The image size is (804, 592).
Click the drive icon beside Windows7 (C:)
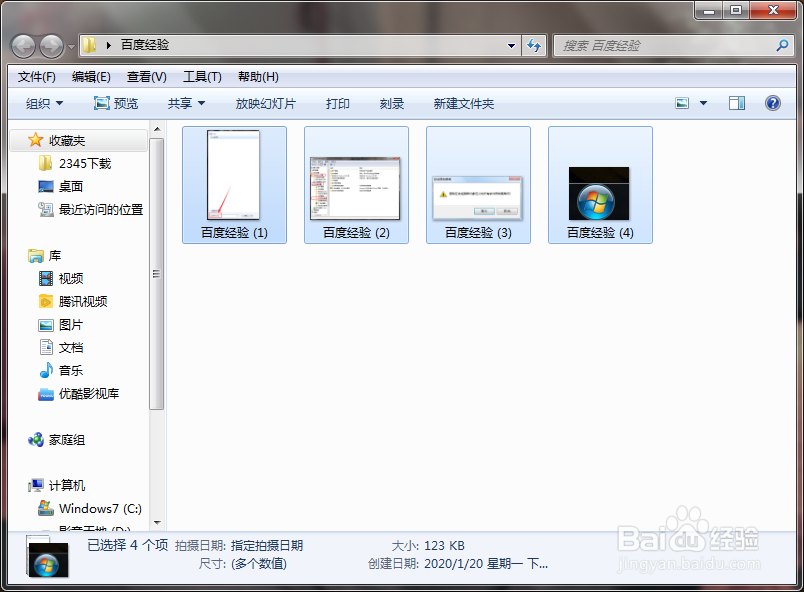[46, 508]
